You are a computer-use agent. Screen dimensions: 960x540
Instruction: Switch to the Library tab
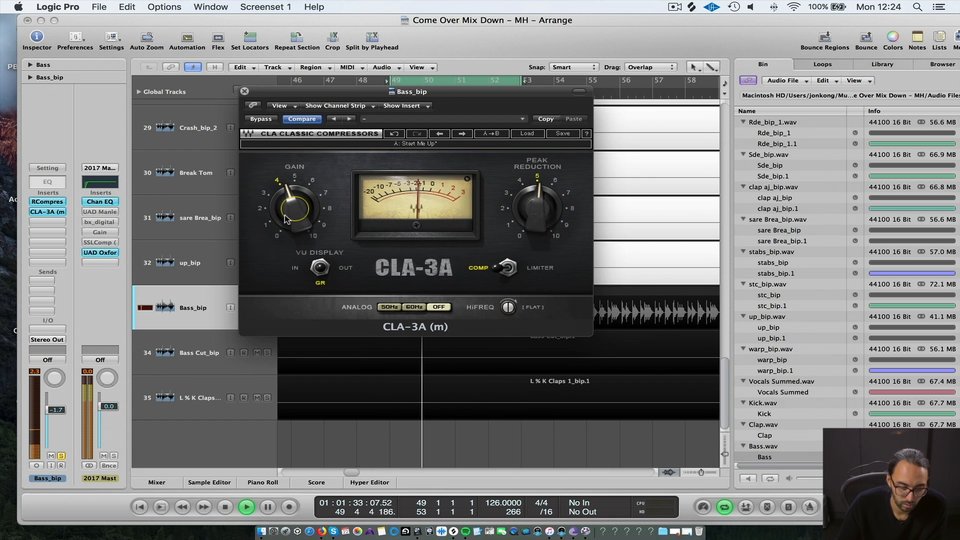tap(882, 64)
